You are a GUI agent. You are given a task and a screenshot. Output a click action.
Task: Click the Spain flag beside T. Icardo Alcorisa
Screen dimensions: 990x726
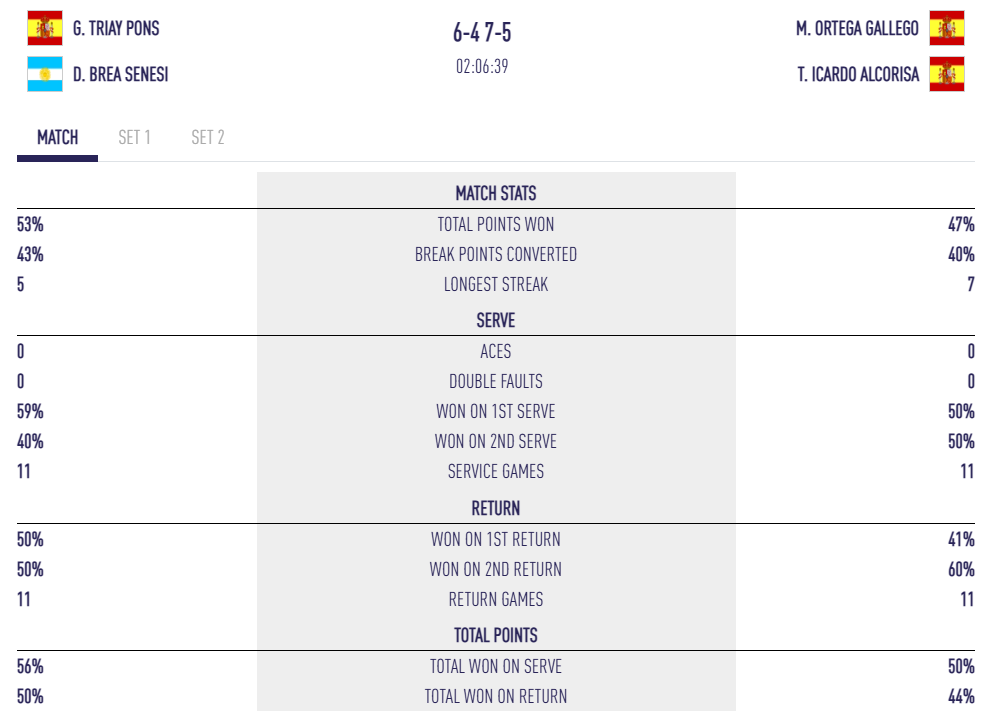[x=946, y=74]
